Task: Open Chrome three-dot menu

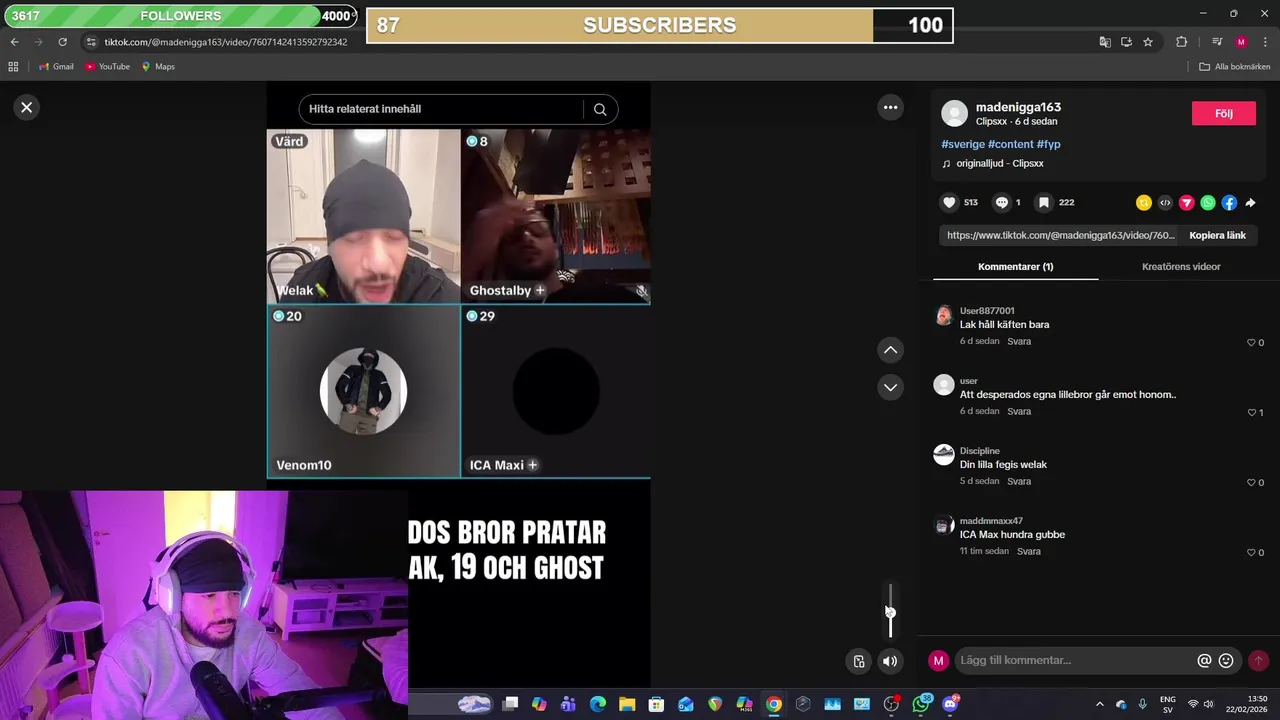Action: click(x=1266, y=42)
